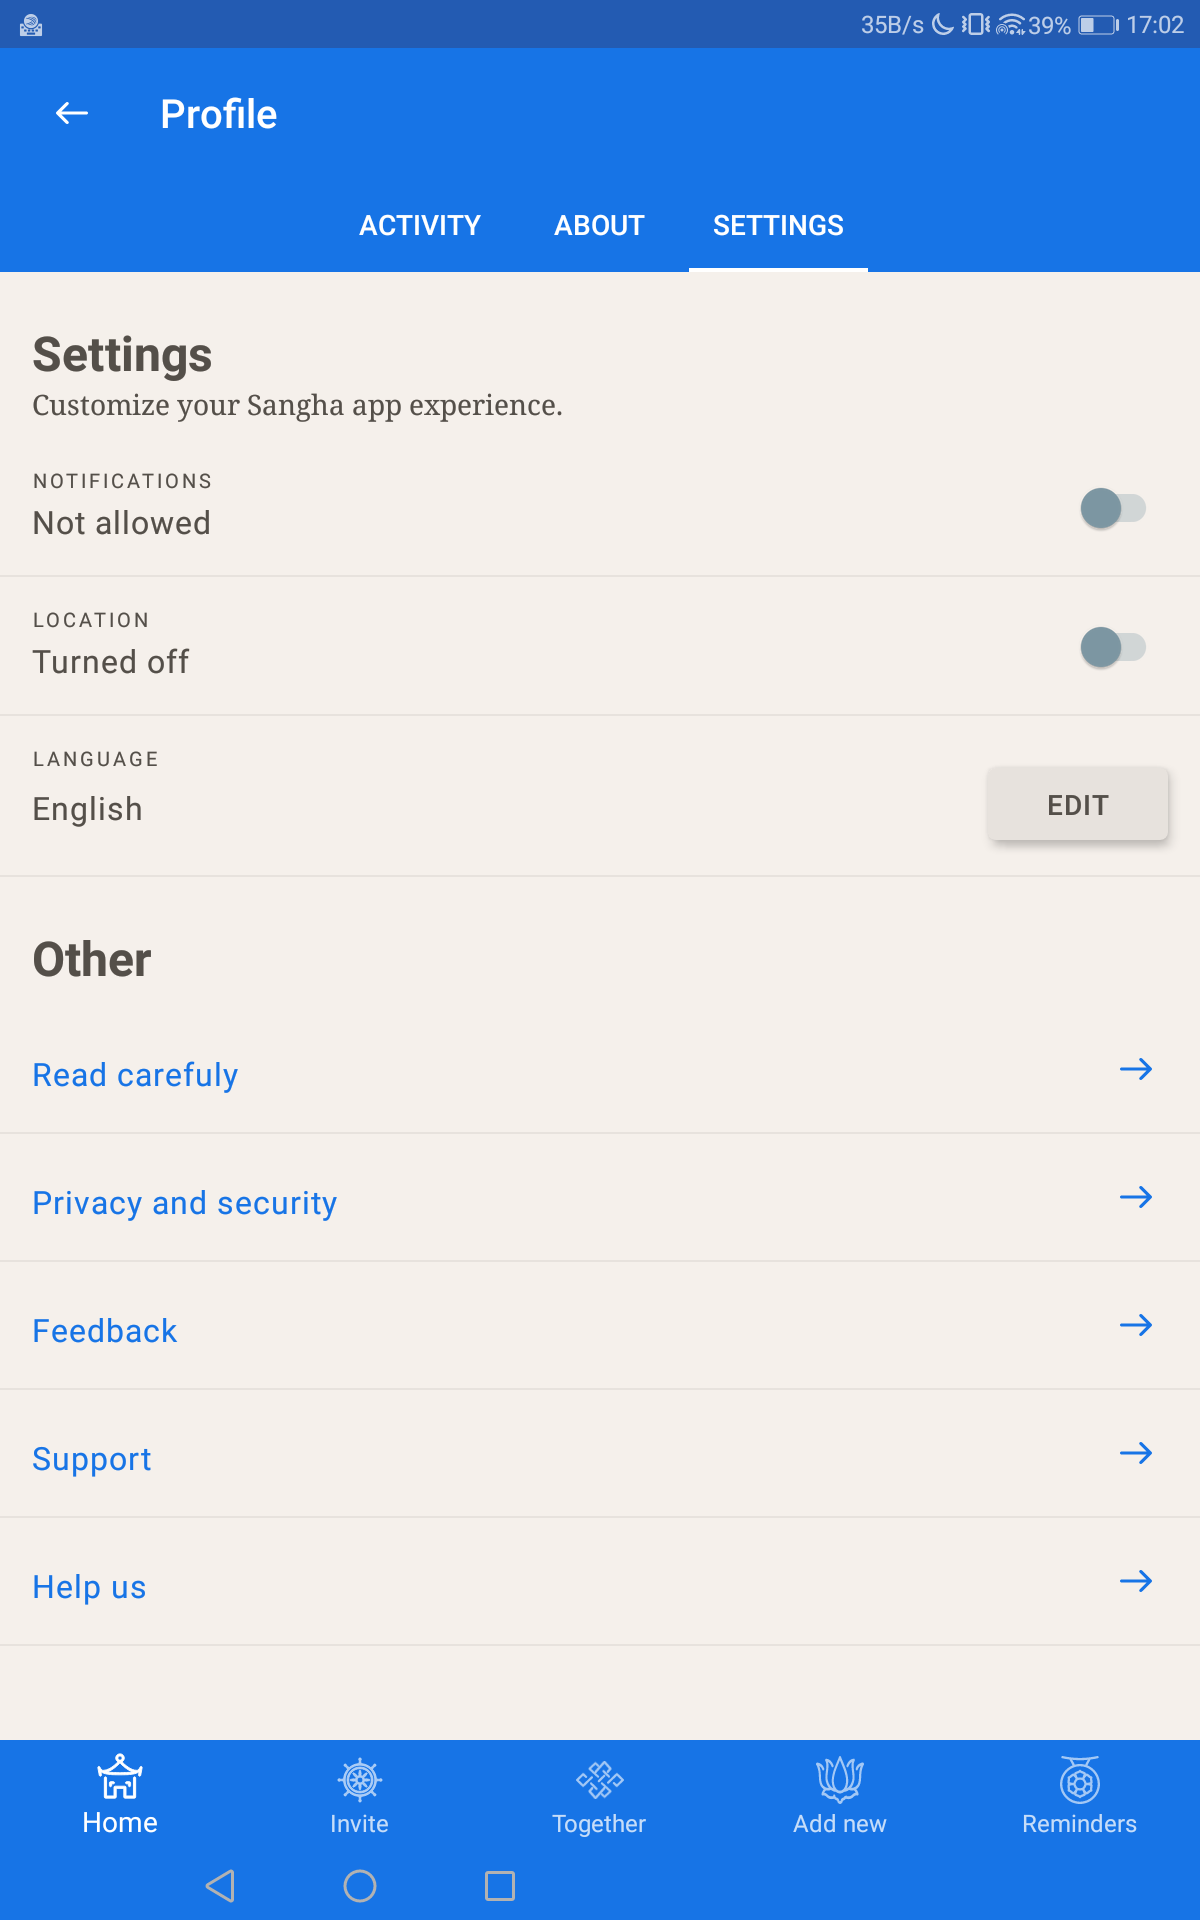1200x1920 pixels.
Task: Open Feedback using its arrow
Action: 1136,1325
